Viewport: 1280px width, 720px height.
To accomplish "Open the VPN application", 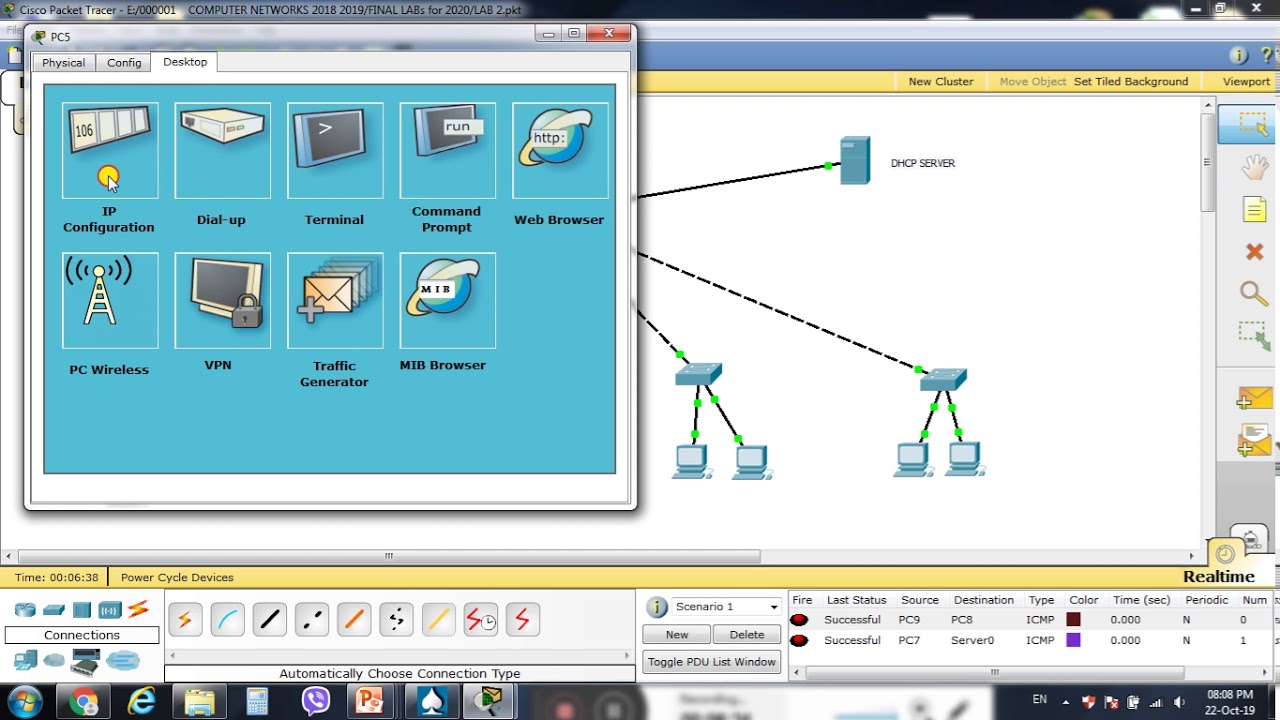I will [222, 300].
